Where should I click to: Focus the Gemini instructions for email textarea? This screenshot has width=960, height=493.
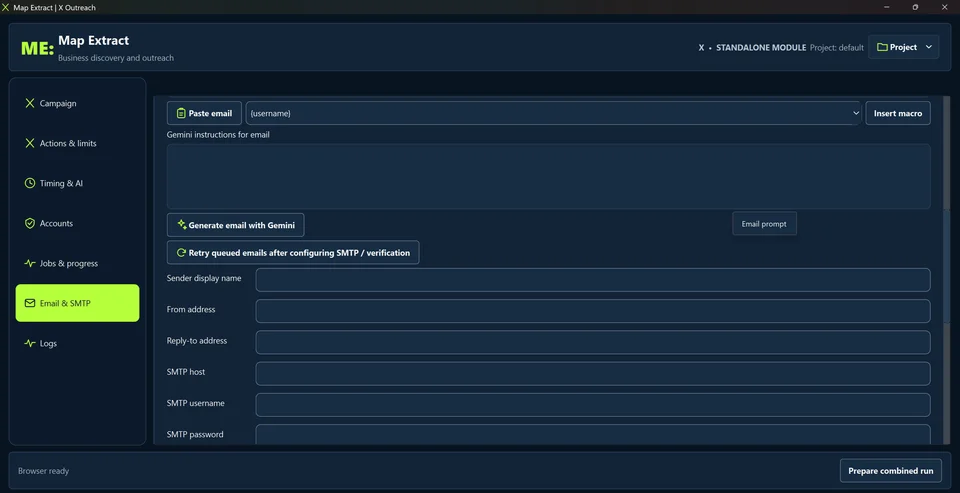pyautogui.click(x=549, y=176)
